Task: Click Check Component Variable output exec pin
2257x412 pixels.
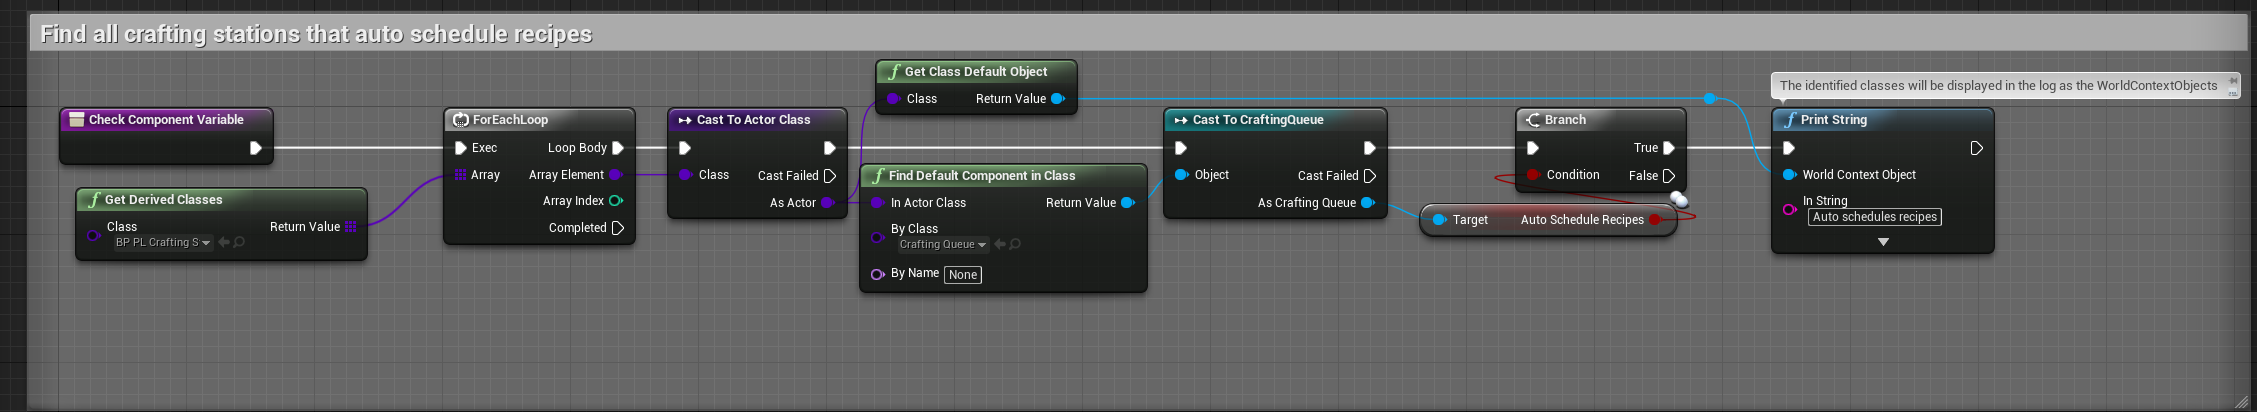Action: [256, 148]
